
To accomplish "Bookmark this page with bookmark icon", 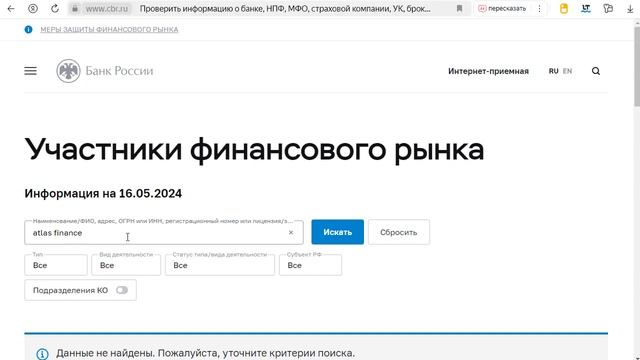I will (x=459, y=9).
